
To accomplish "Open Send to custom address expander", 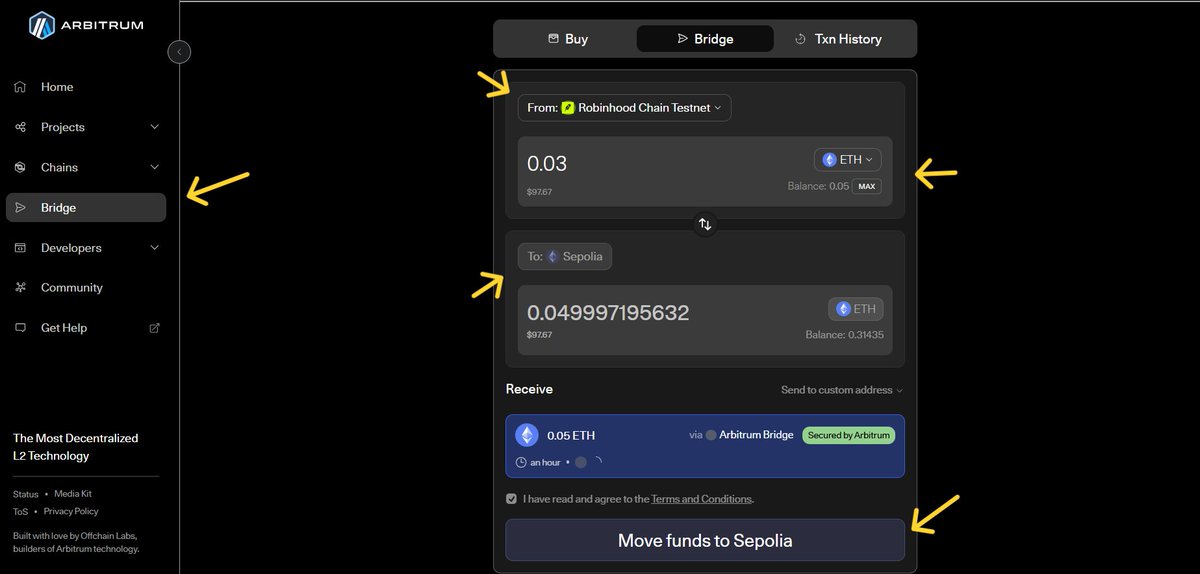I will (x=842, y=390).
